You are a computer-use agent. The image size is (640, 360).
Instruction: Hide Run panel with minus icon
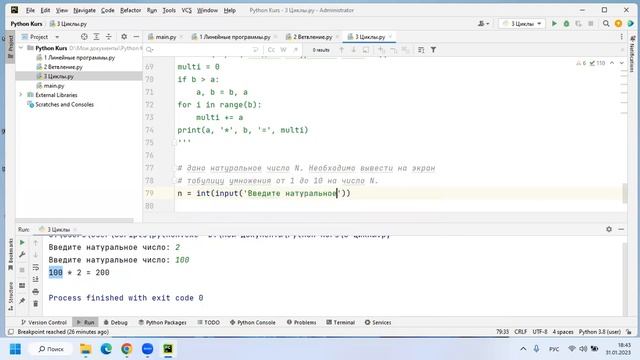pos(621,229)
